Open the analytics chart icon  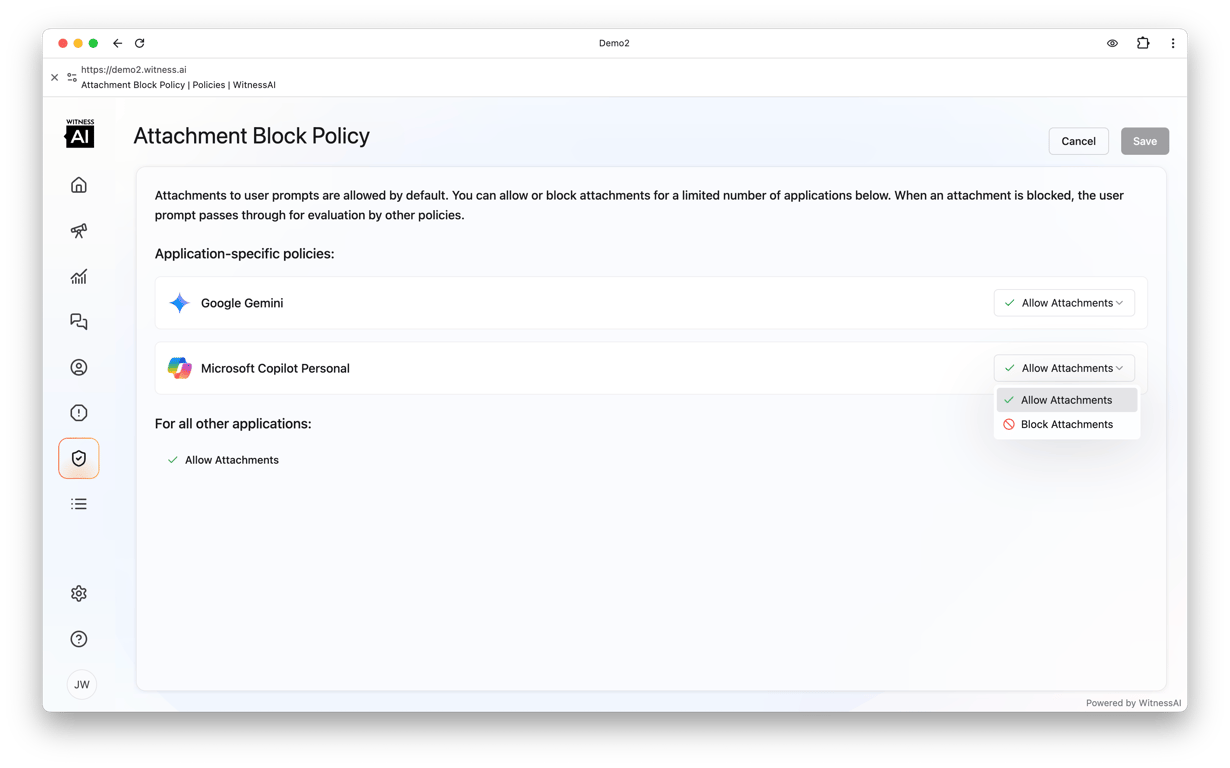(79, 277)
